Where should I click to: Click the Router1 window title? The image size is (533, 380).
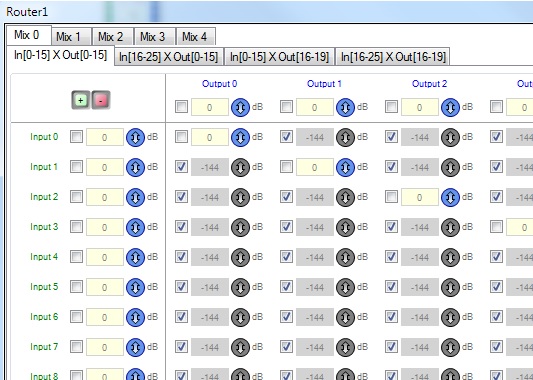pos(27,12)
